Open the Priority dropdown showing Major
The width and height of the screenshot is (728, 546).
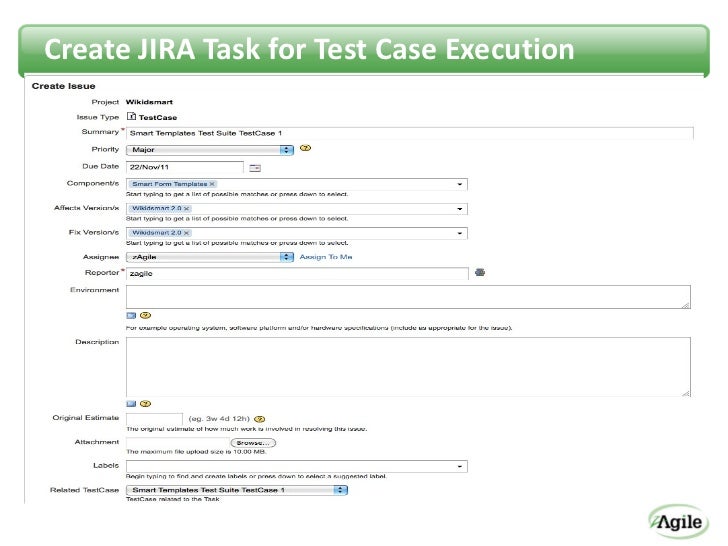(210, 150)
